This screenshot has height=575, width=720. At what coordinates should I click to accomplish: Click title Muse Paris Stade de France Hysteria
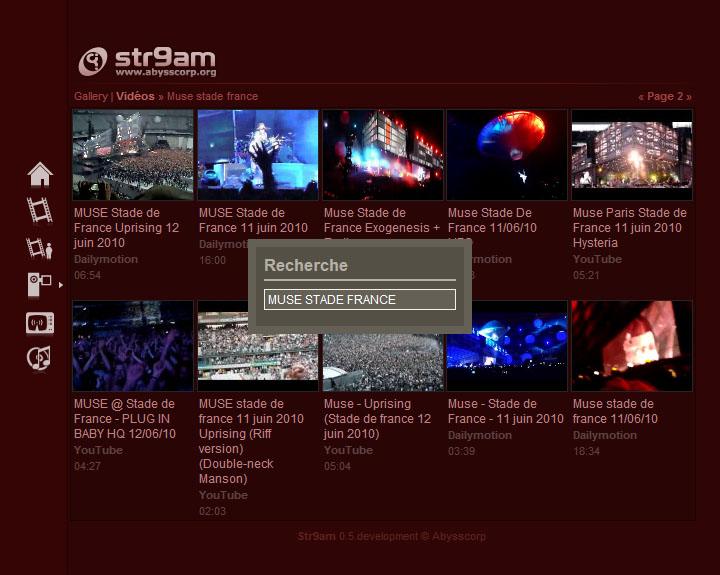pos(630,228)
